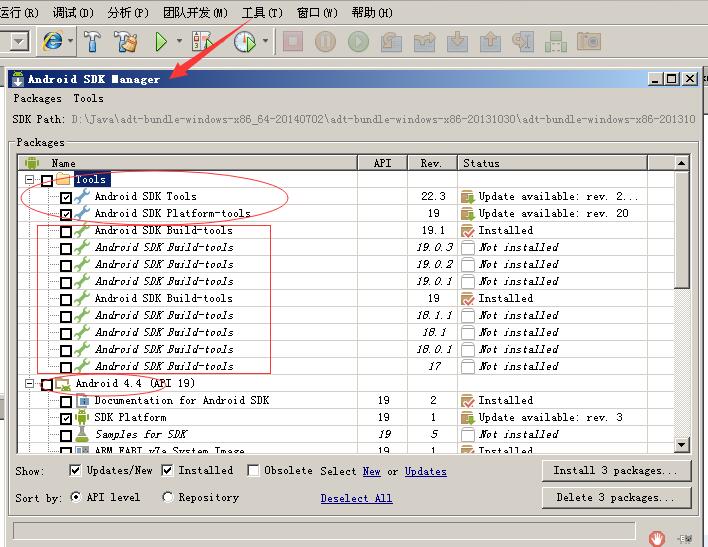
Task: Toggle the Updates/New show checkbox
Action: (75, 470)
